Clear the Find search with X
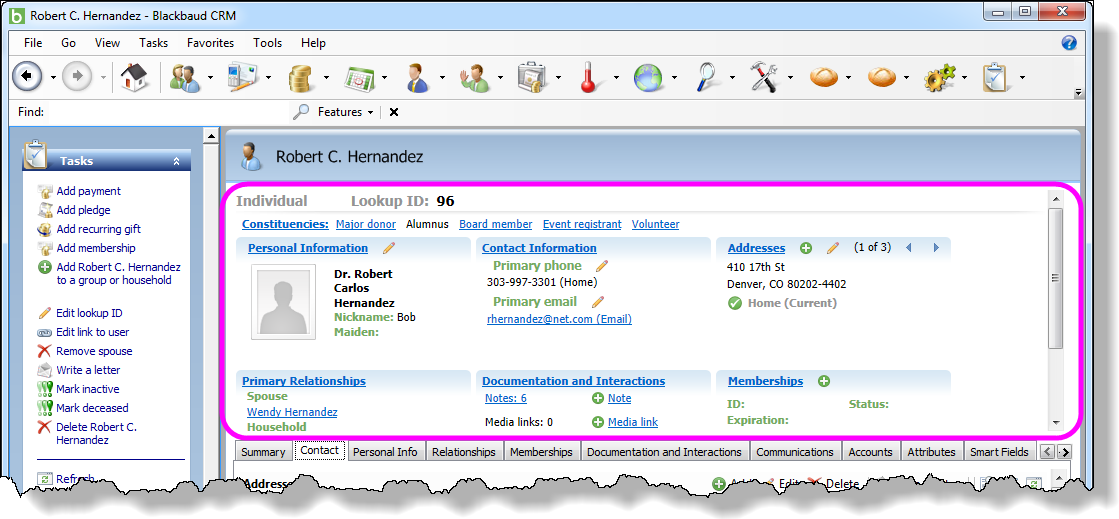The image size is (1119, 519). (x=393, y=112)
